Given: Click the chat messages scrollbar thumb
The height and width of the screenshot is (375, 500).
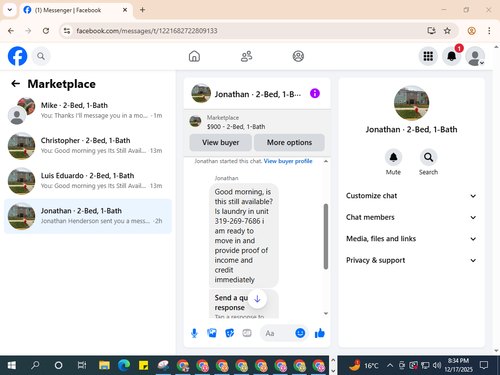Looking at the screenshot, I should pyautogui.click(x=326, y=236).
